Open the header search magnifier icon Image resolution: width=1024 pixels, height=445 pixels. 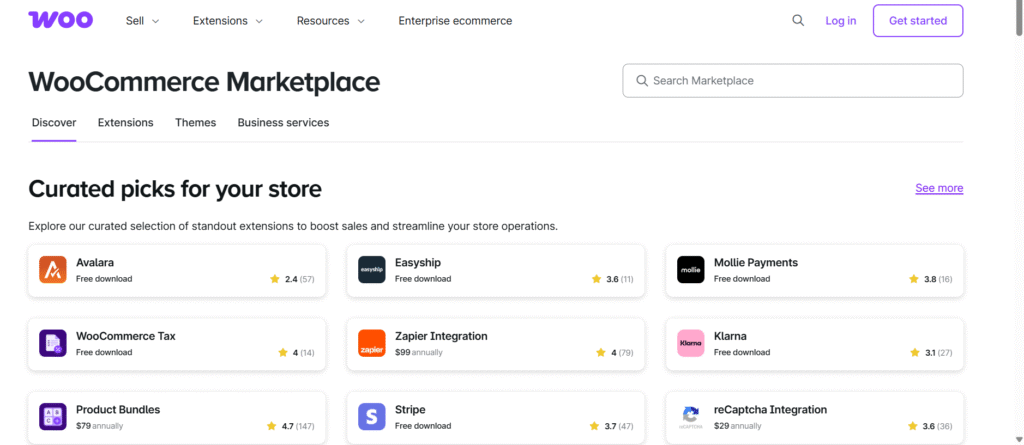click(x=797, y=20)
